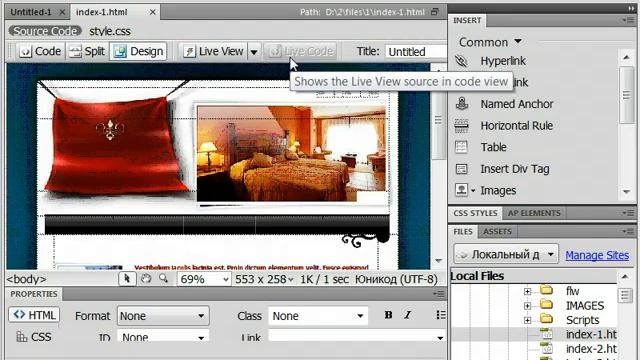This screenshot has height=360, width=640.
Task: Switch to CSS STYLES tab
Action: coord(475,213)
